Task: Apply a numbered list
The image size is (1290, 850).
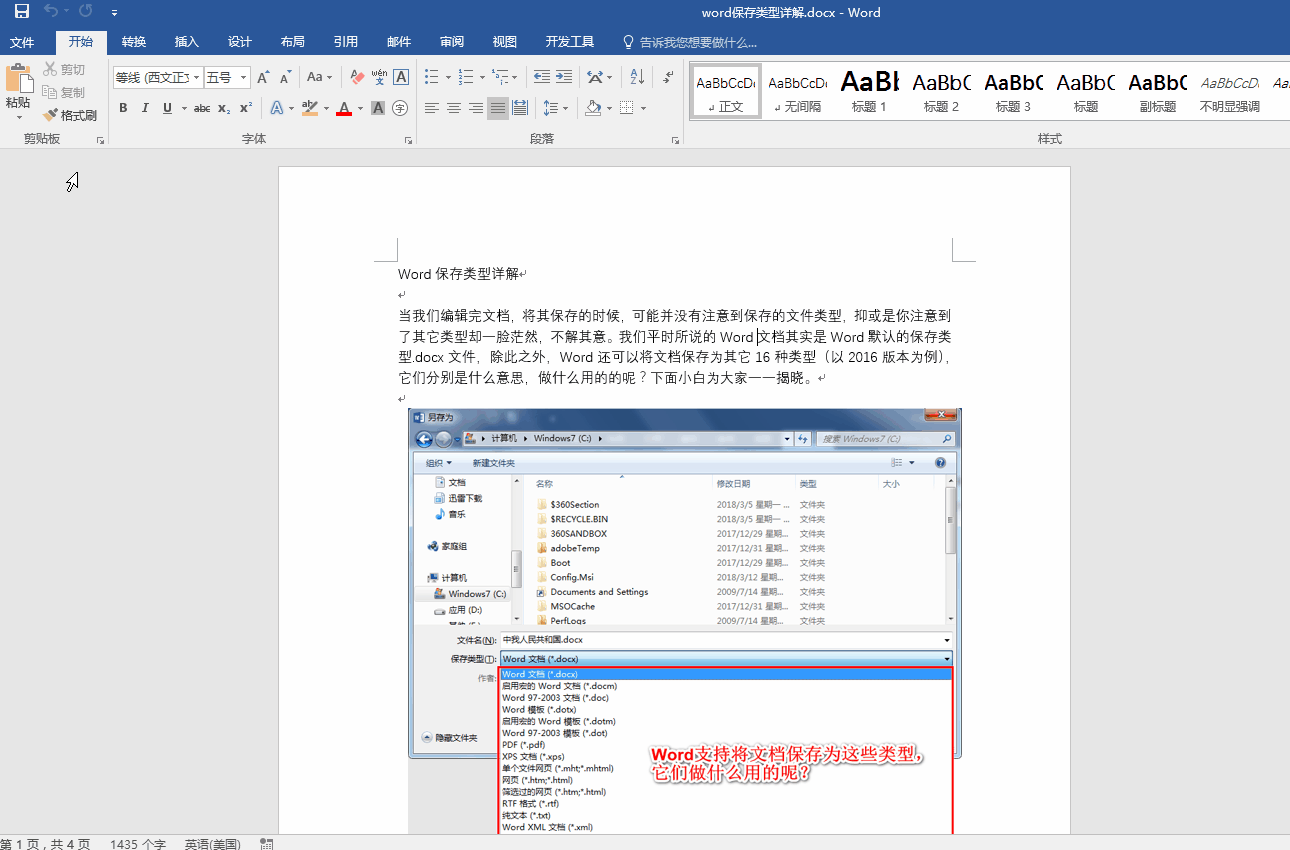Action: [x=465, y=77]
